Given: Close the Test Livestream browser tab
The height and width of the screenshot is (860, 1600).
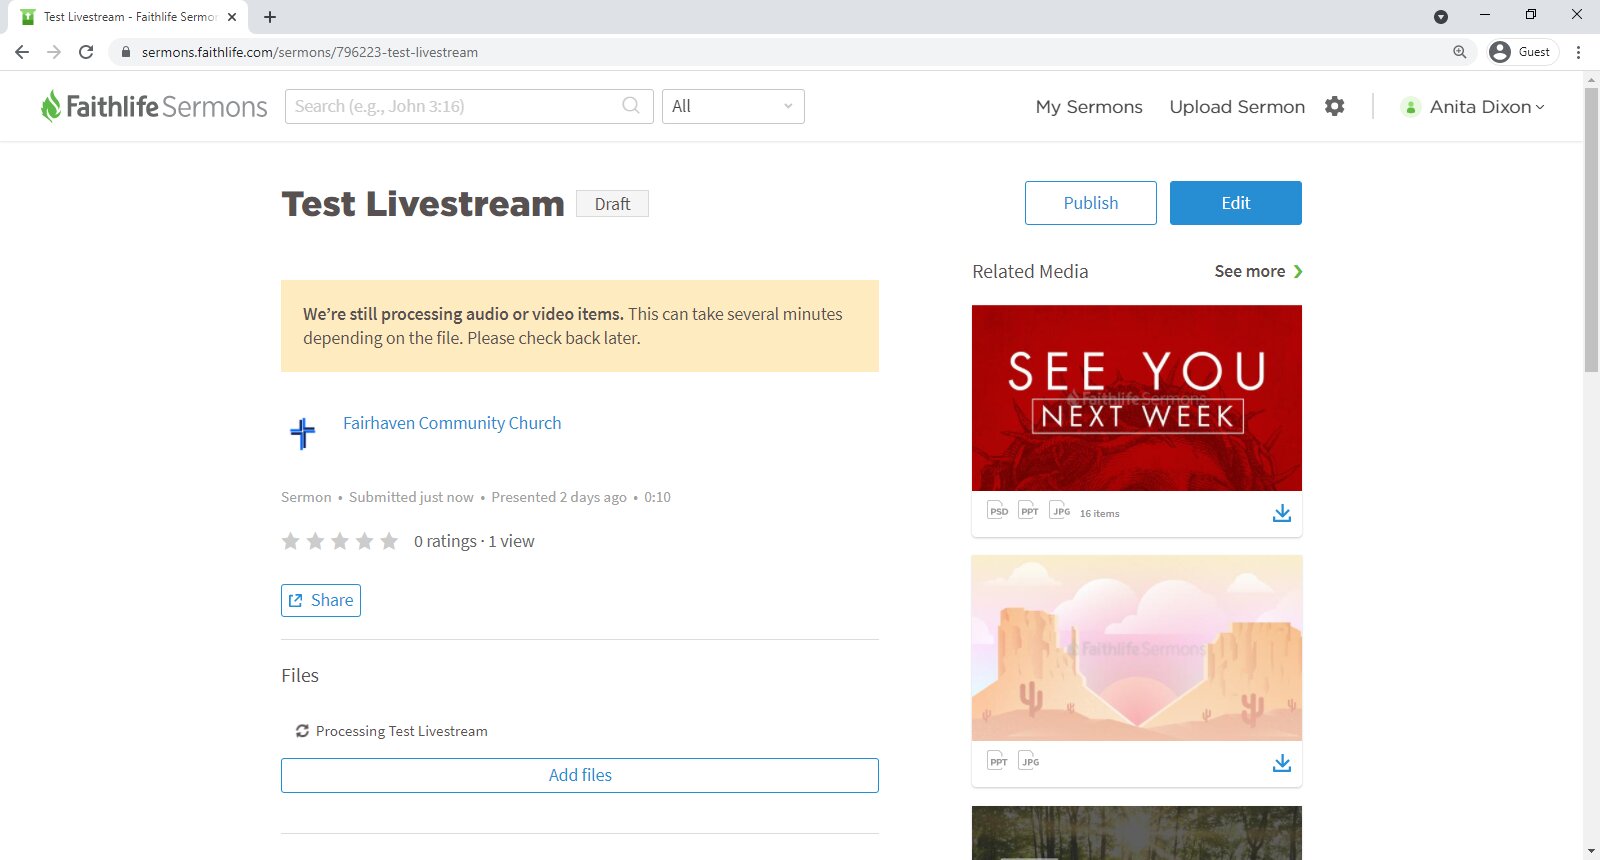Looking at the screenshot, I should click(x=232, y=17).
